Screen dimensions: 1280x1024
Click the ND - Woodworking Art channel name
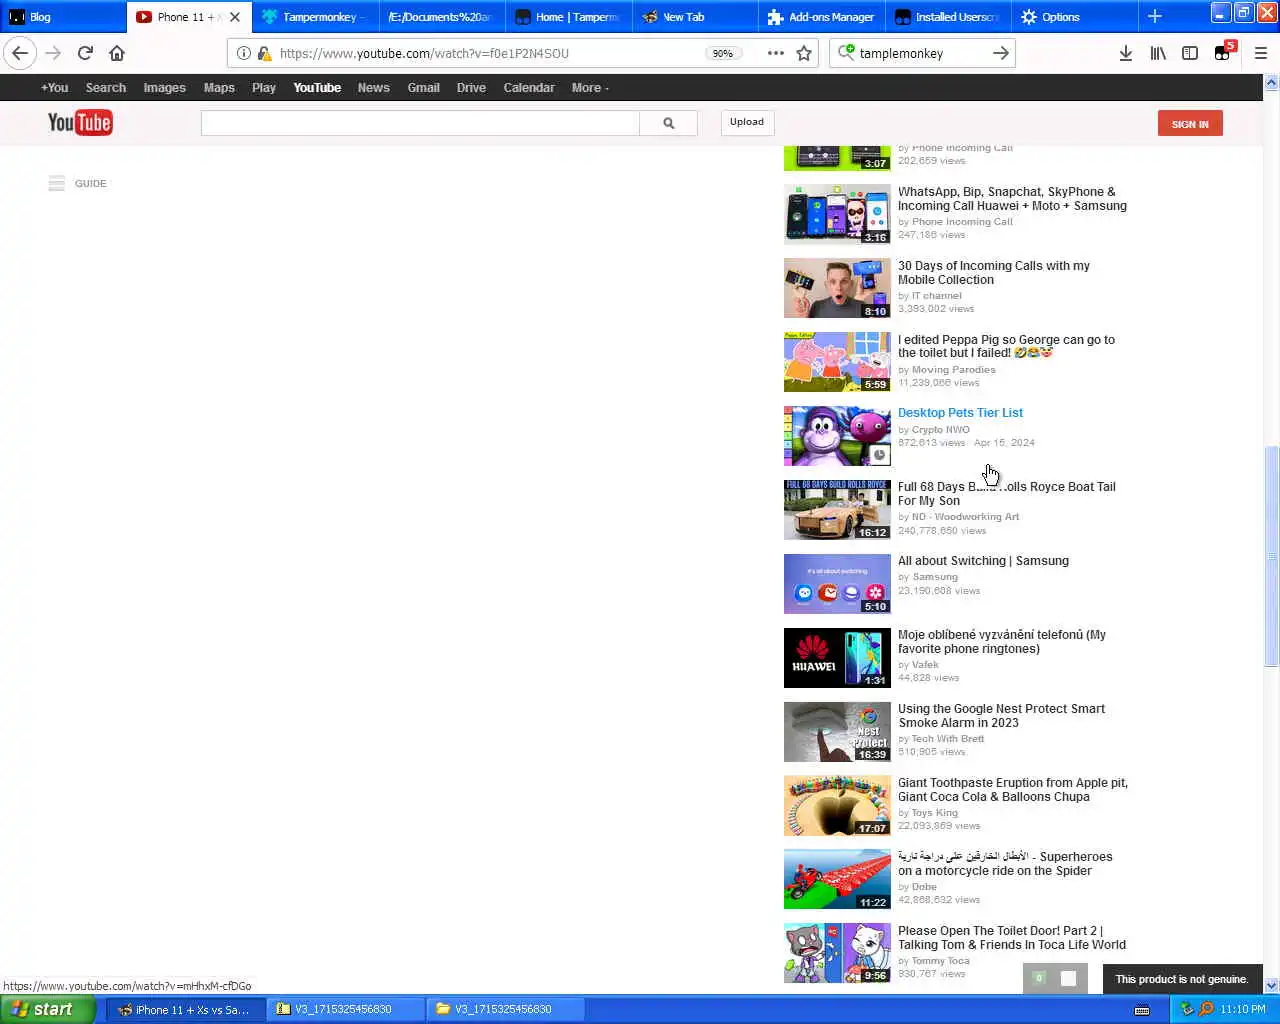coord(965,517)
